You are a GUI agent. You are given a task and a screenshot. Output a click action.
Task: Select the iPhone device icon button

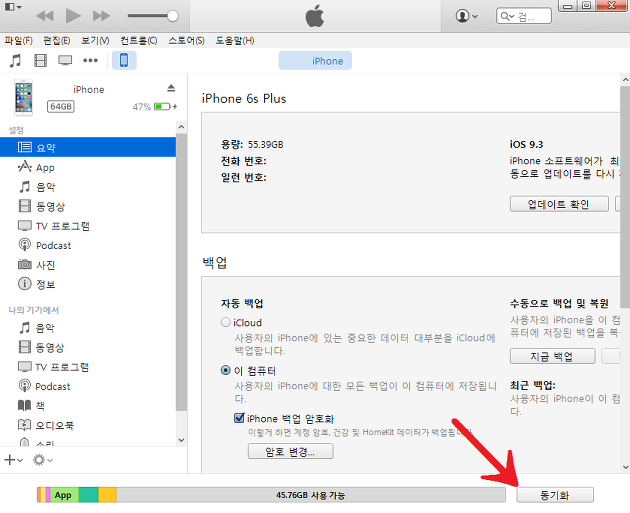(x=124, y=60)
